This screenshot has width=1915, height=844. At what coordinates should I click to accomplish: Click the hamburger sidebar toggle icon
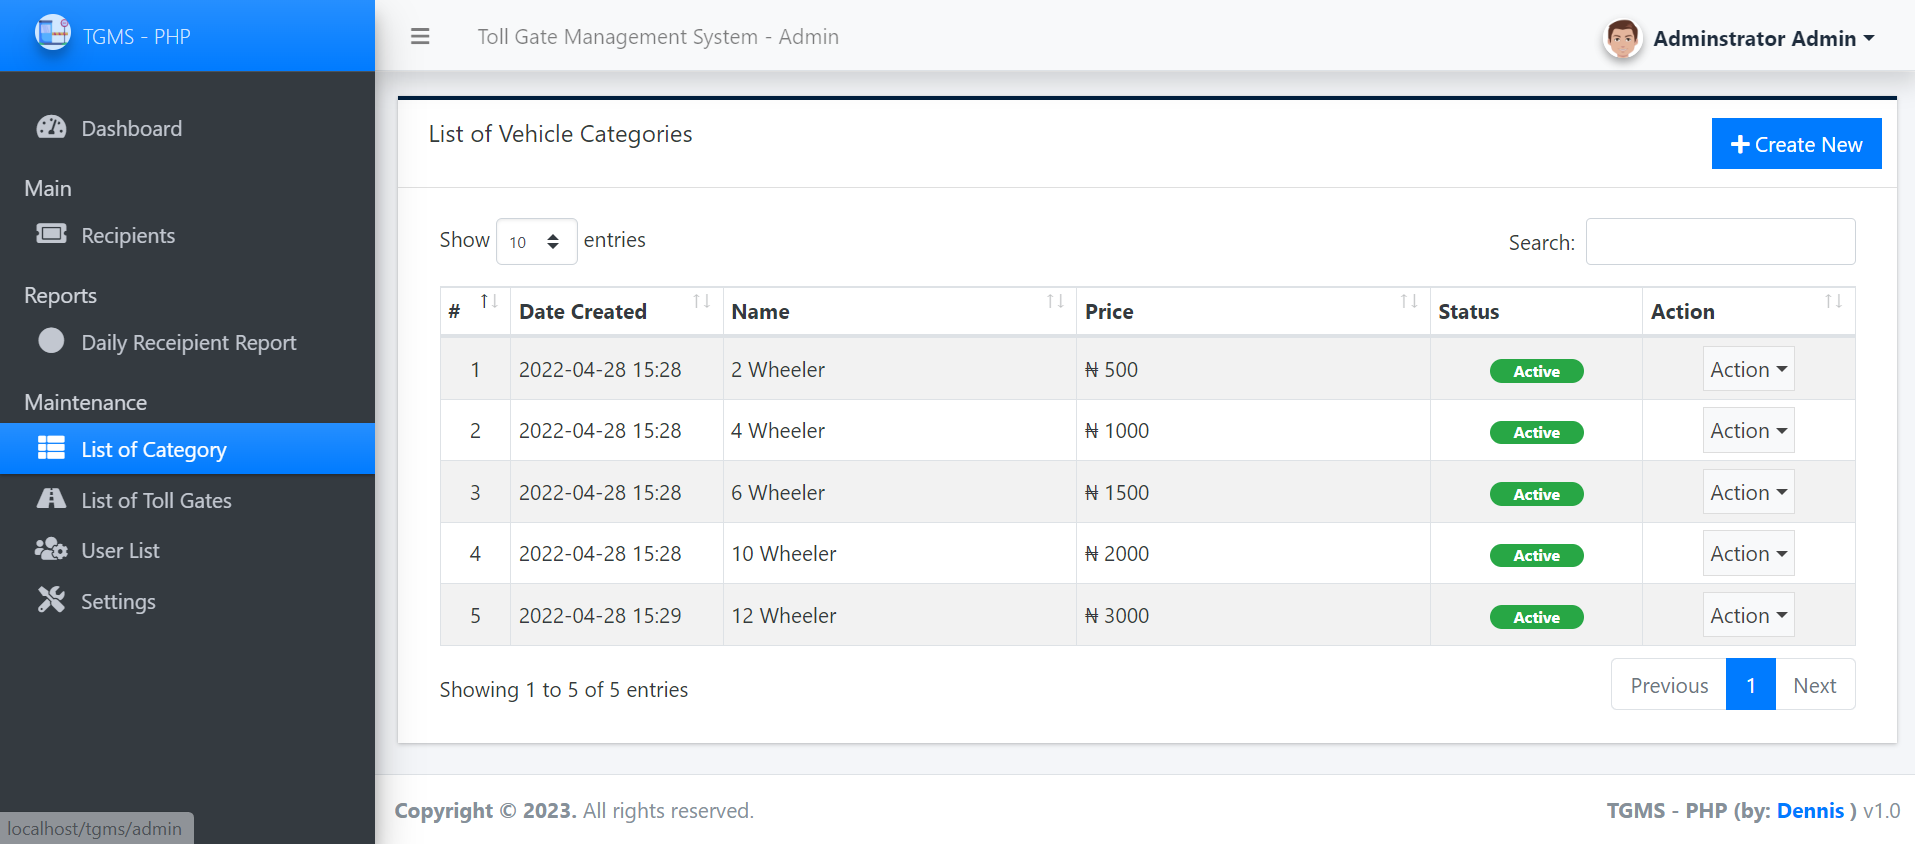[x=420, y=37]
